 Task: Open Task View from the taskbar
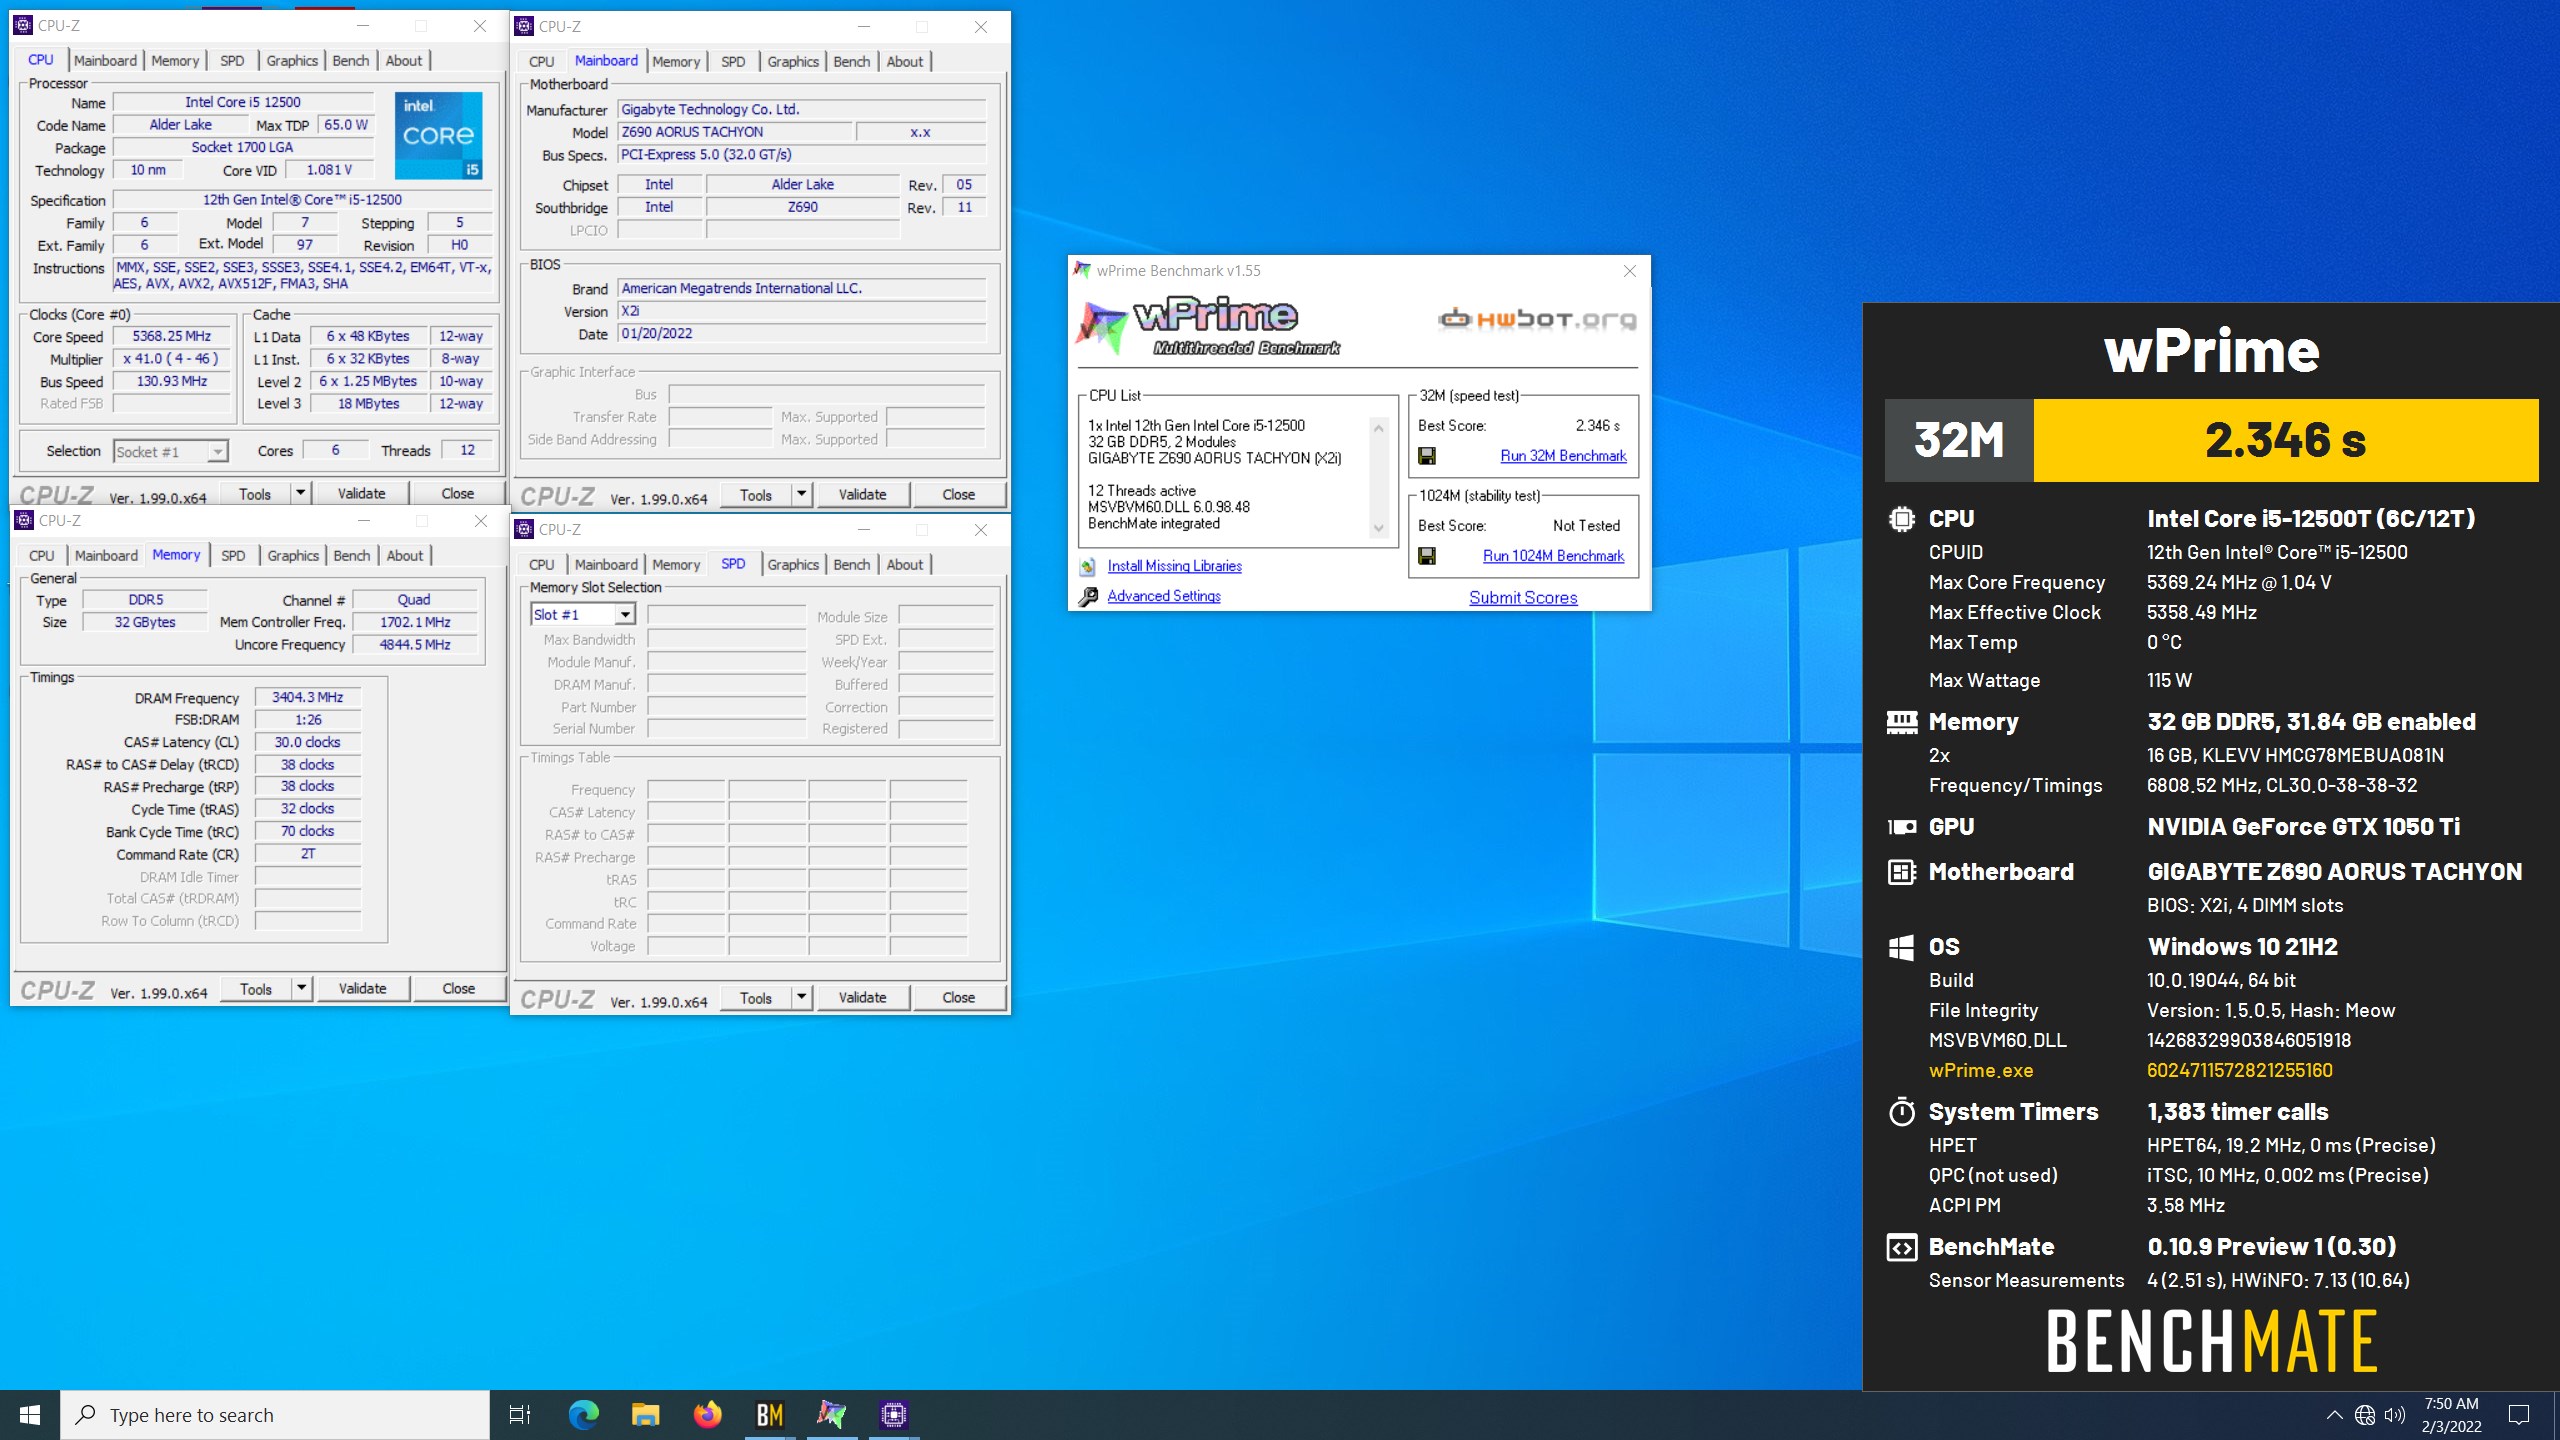click(x=520, y=1415)
